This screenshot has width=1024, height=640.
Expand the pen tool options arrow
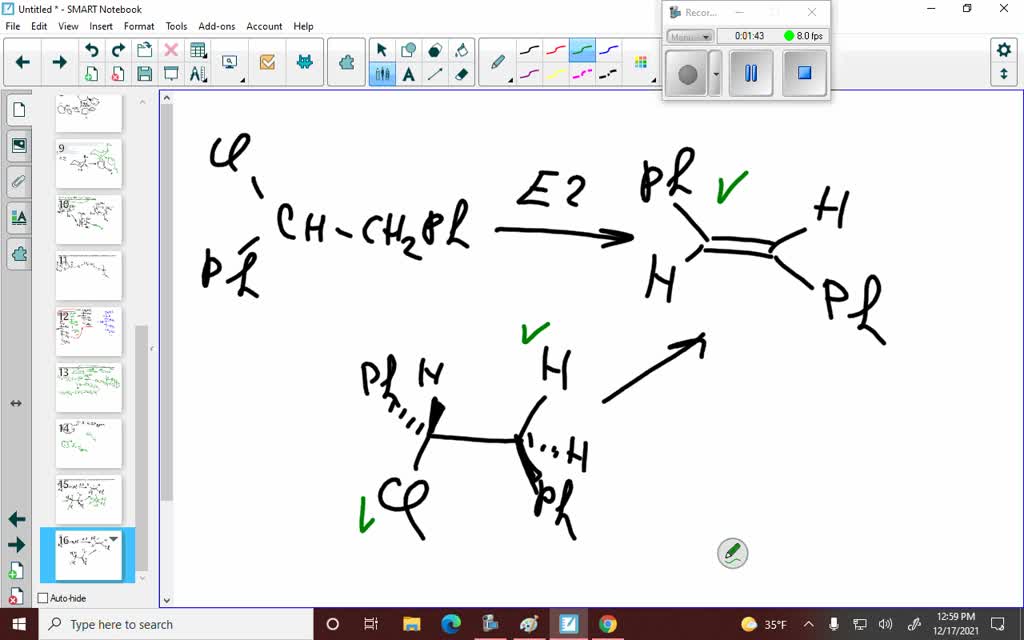(510, 80)
